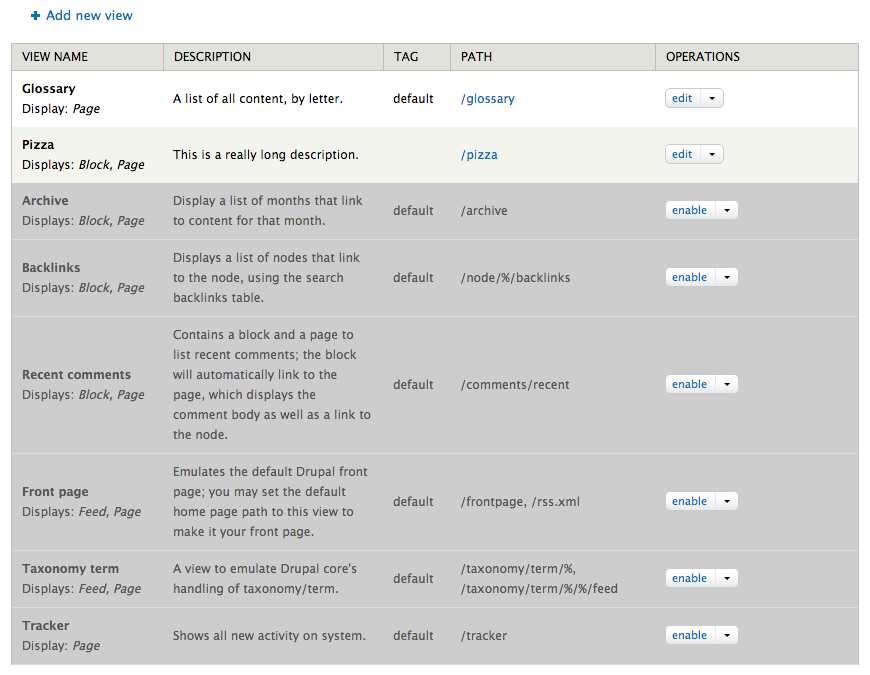This screenshot has height=675, width=870.
Task: Enable the Backlinks view
Action: pyautogui.click(x=690, y=277)
